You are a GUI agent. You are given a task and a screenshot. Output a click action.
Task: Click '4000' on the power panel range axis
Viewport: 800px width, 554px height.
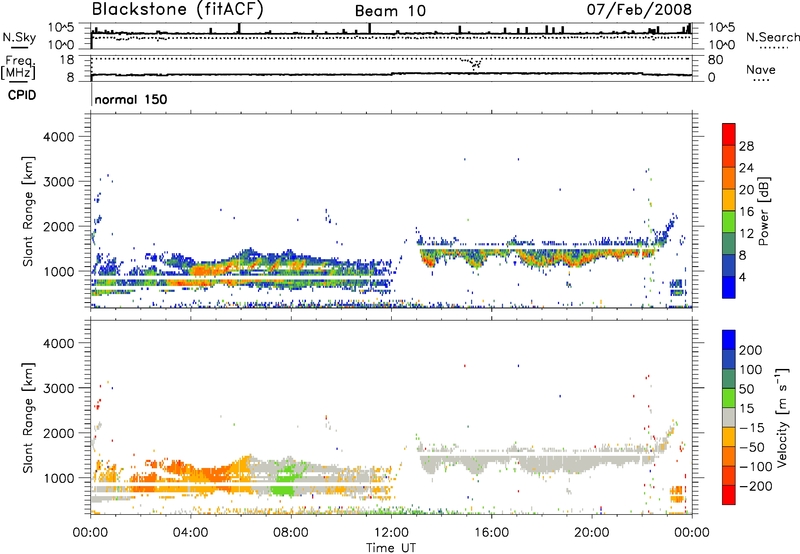[59, 137]
